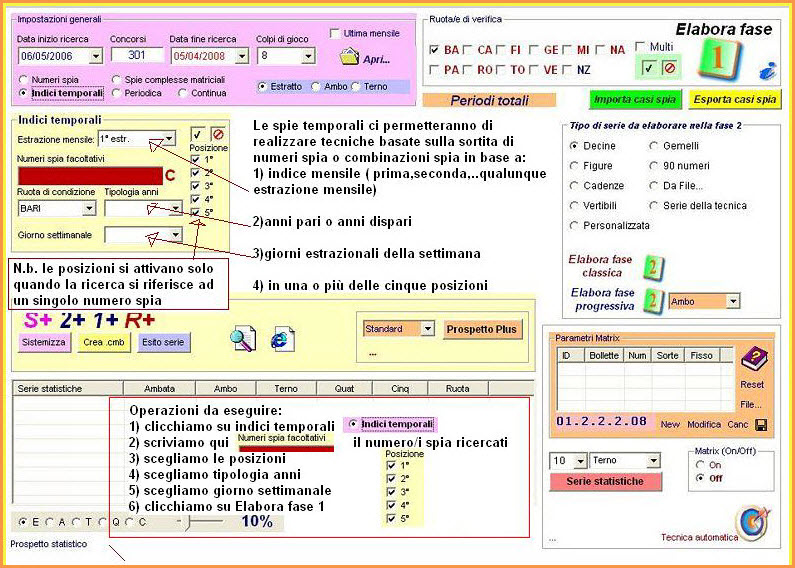This screenshot has width=795, height=568.
Task: Choose the Ambo radio option
Action: pos(316,87)
